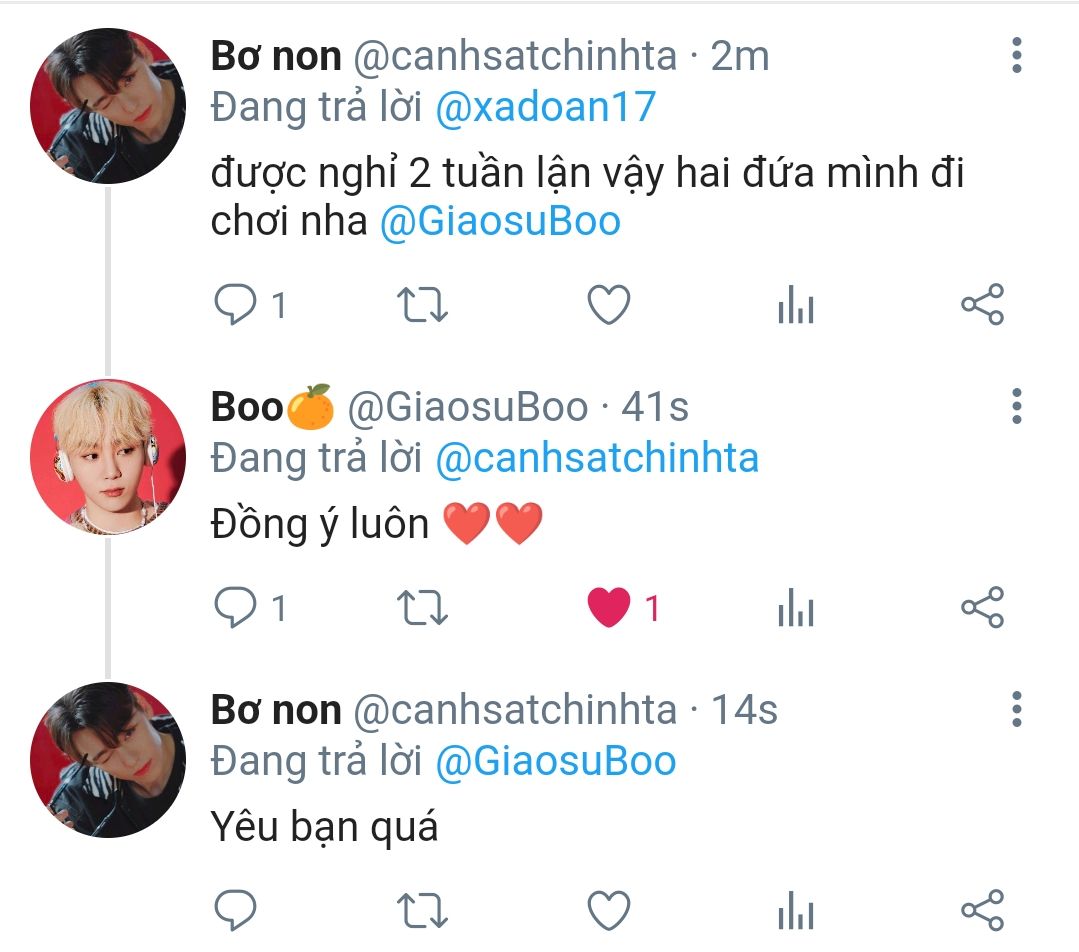Reply to the "Yêu bạn quá" tweet

(x=236, y=910)
